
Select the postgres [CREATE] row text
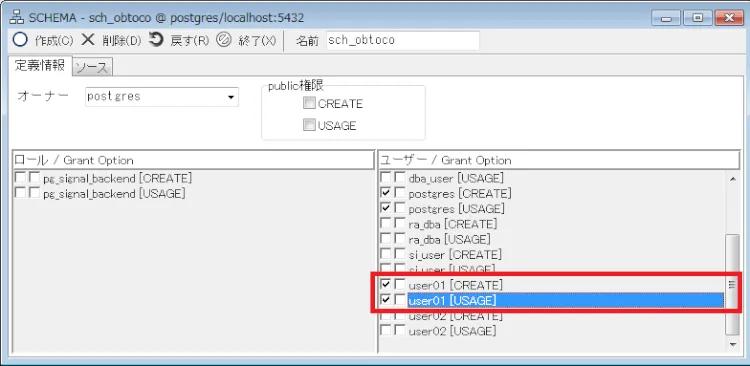click(460, 194)
